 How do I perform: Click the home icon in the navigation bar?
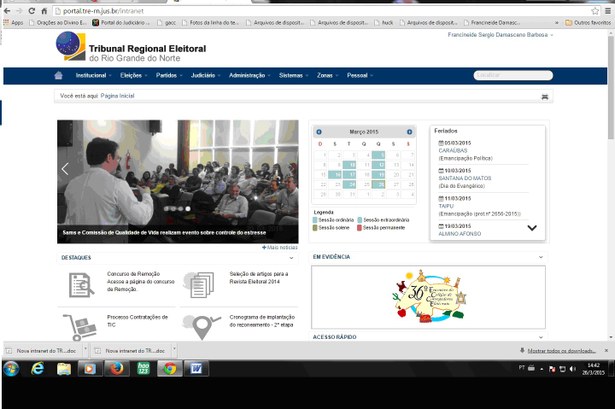coord(58,75)
